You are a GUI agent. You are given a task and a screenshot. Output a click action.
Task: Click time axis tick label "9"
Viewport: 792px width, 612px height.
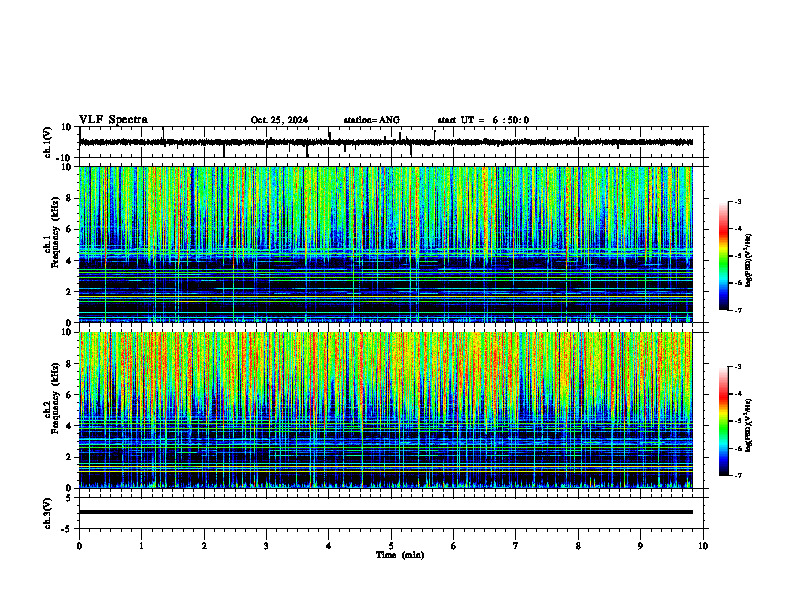(640, 546)
